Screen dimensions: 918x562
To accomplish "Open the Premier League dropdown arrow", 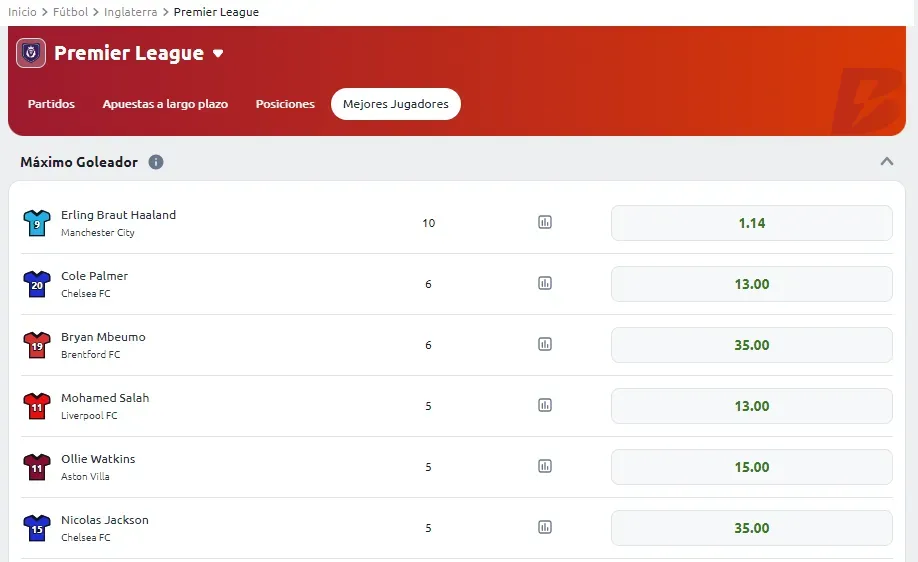I will click(218, 54).
